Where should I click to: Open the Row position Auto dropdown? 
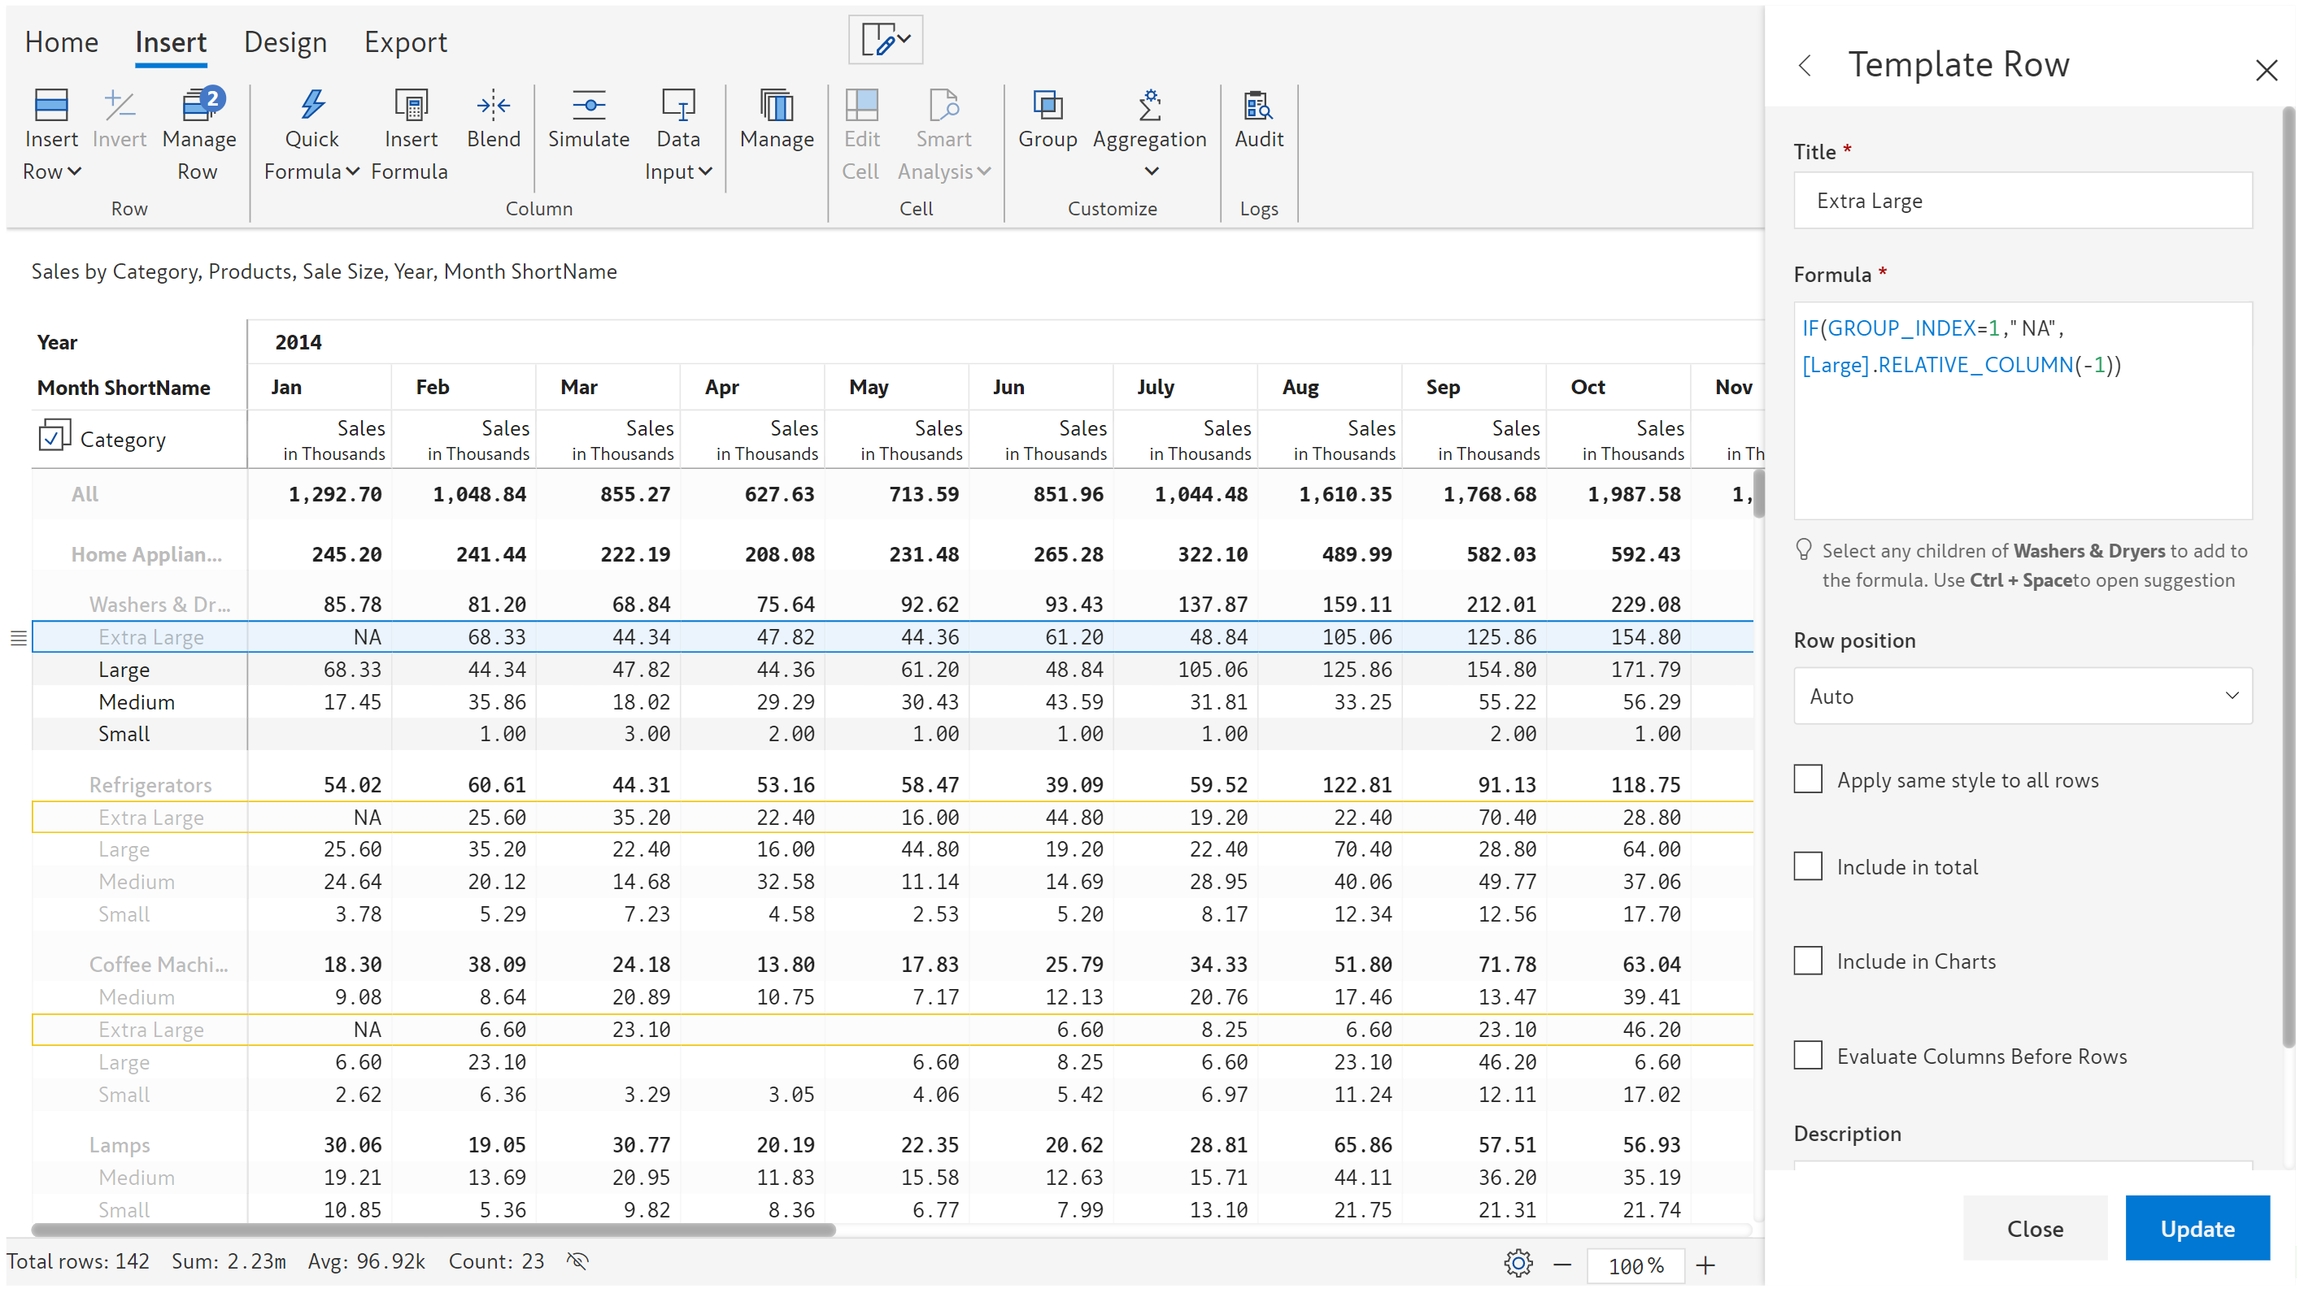point(2022,696)
